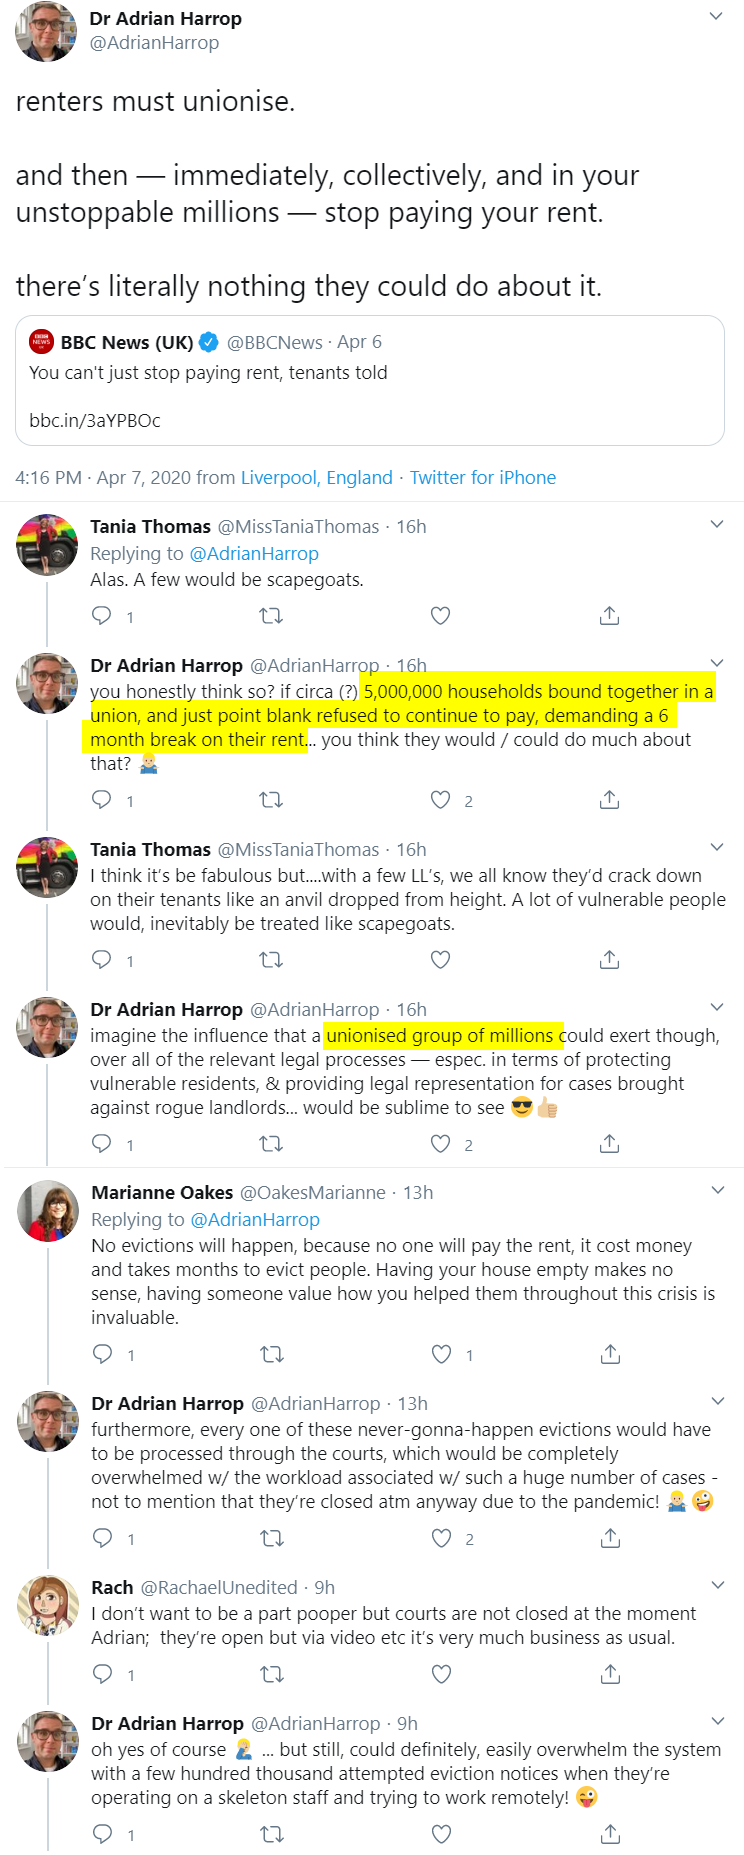Open the quoted BBC News tweet card
Viewport: 744px width, 1855px height.
(x=370, y=381)
